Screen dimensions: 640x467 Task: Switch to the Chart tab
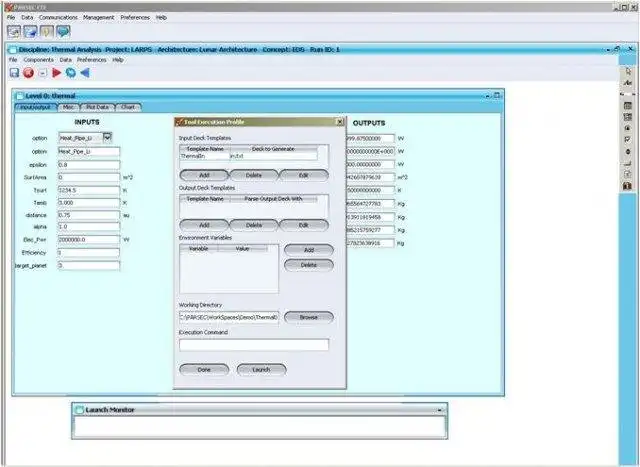[128, 107]
